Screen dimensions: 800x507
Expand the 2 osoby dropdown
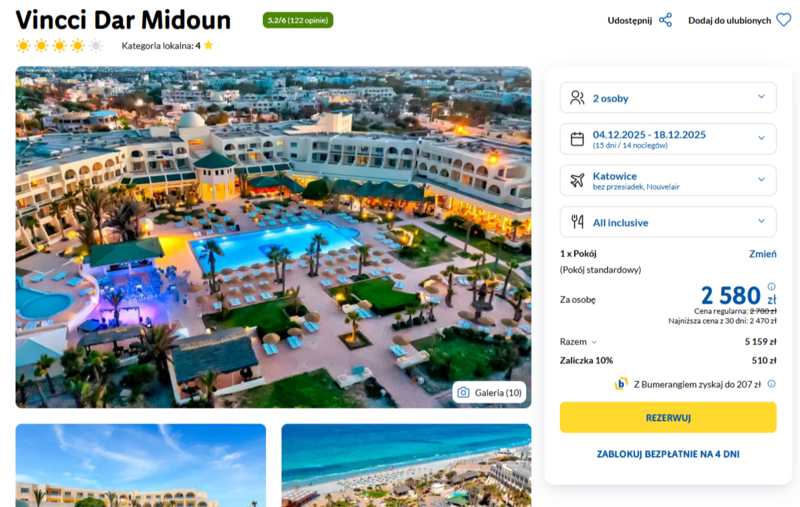coord(668,97)
